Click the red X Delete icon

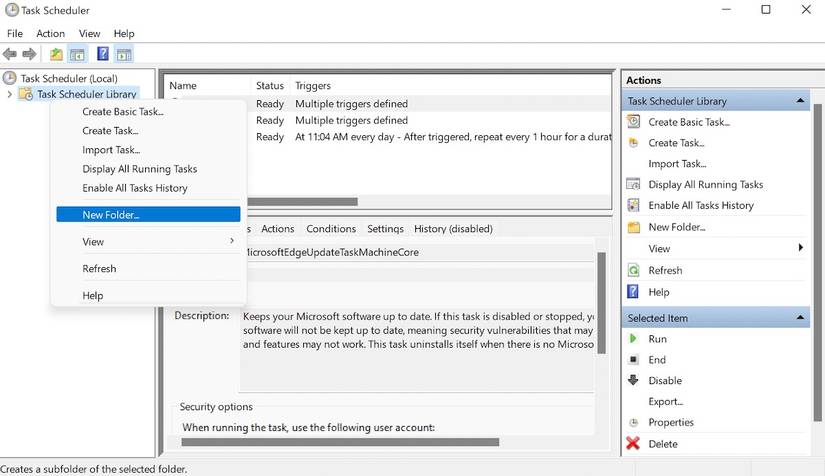(633, 443)
